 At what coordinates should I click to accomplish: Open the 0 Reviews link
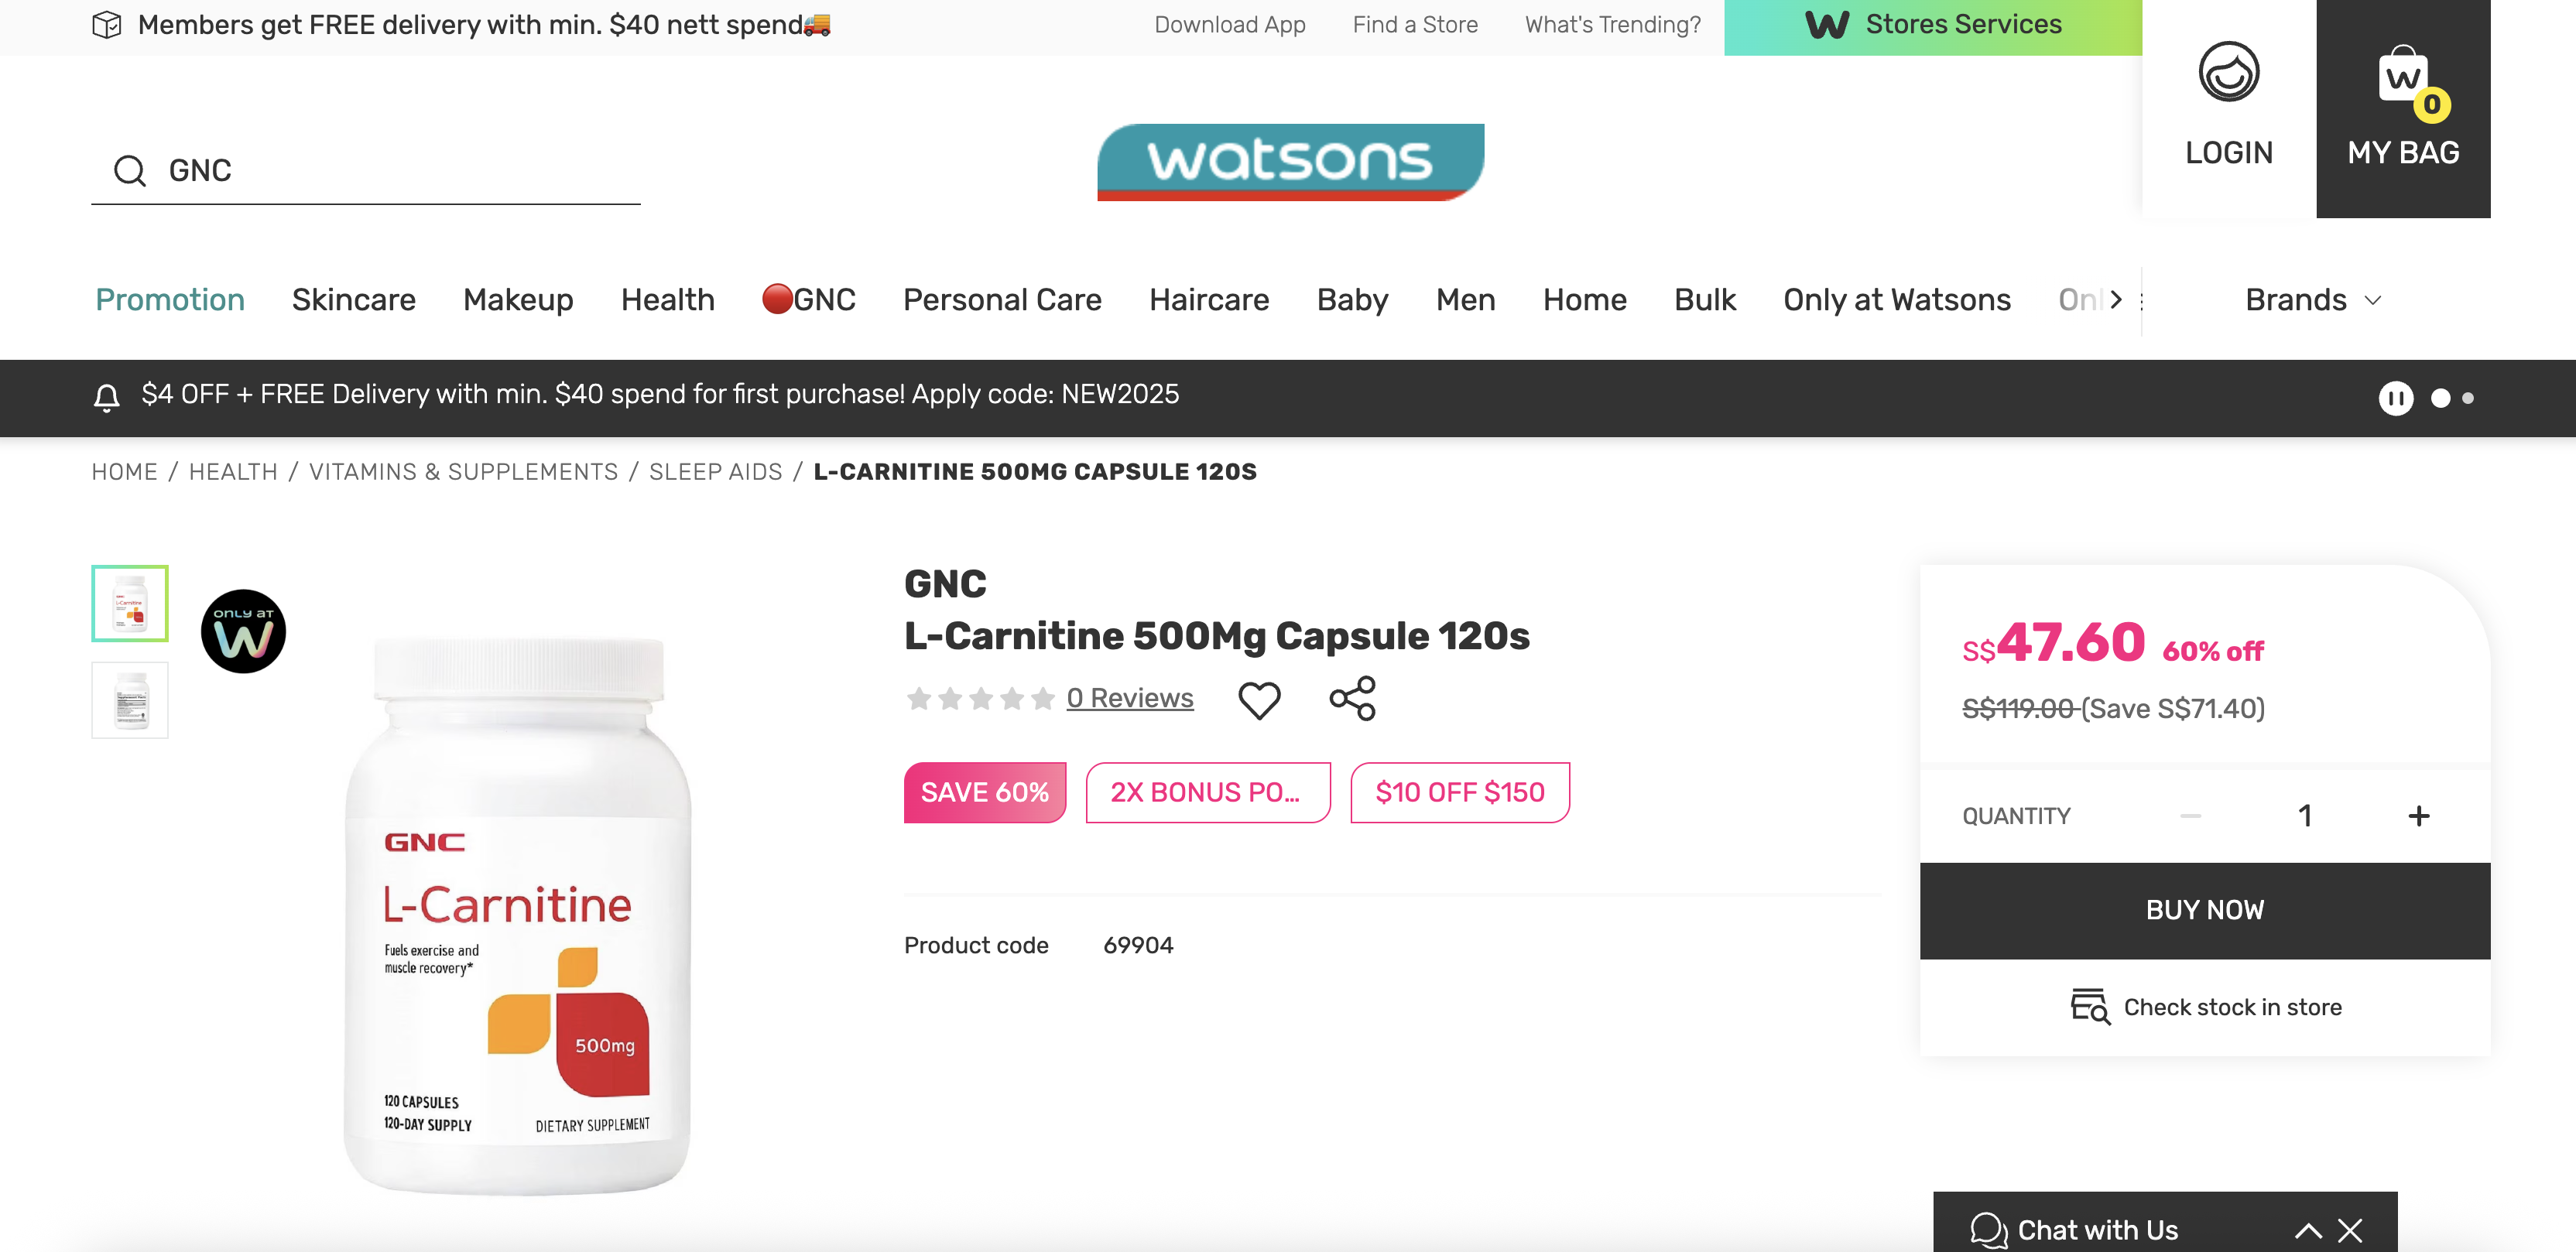click(x=1129, y=698)
